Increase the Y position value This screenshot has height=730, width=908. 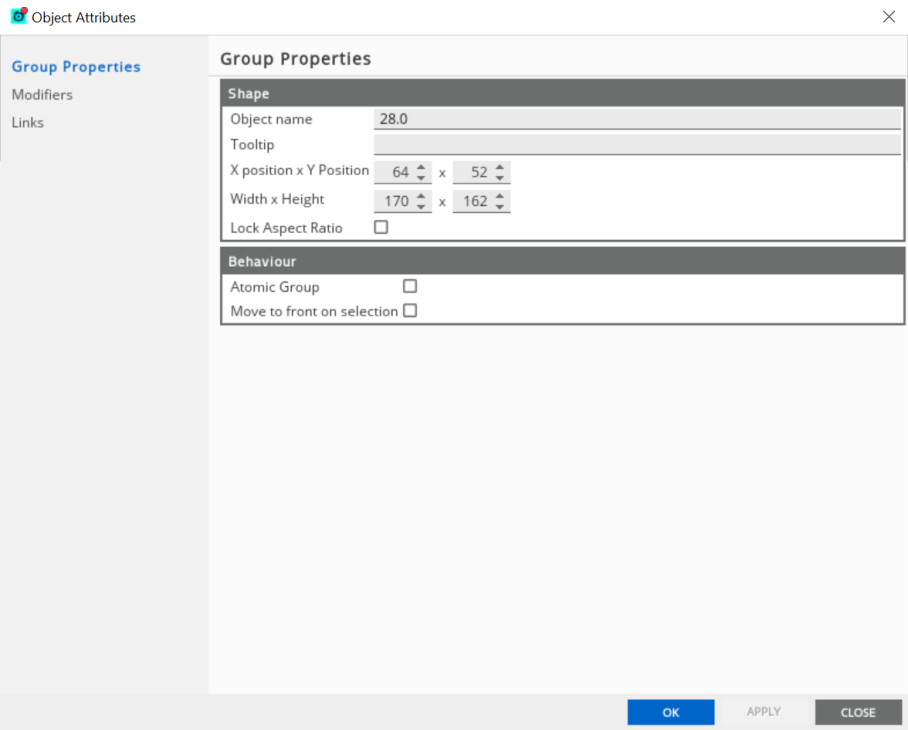tap(500, 167)
